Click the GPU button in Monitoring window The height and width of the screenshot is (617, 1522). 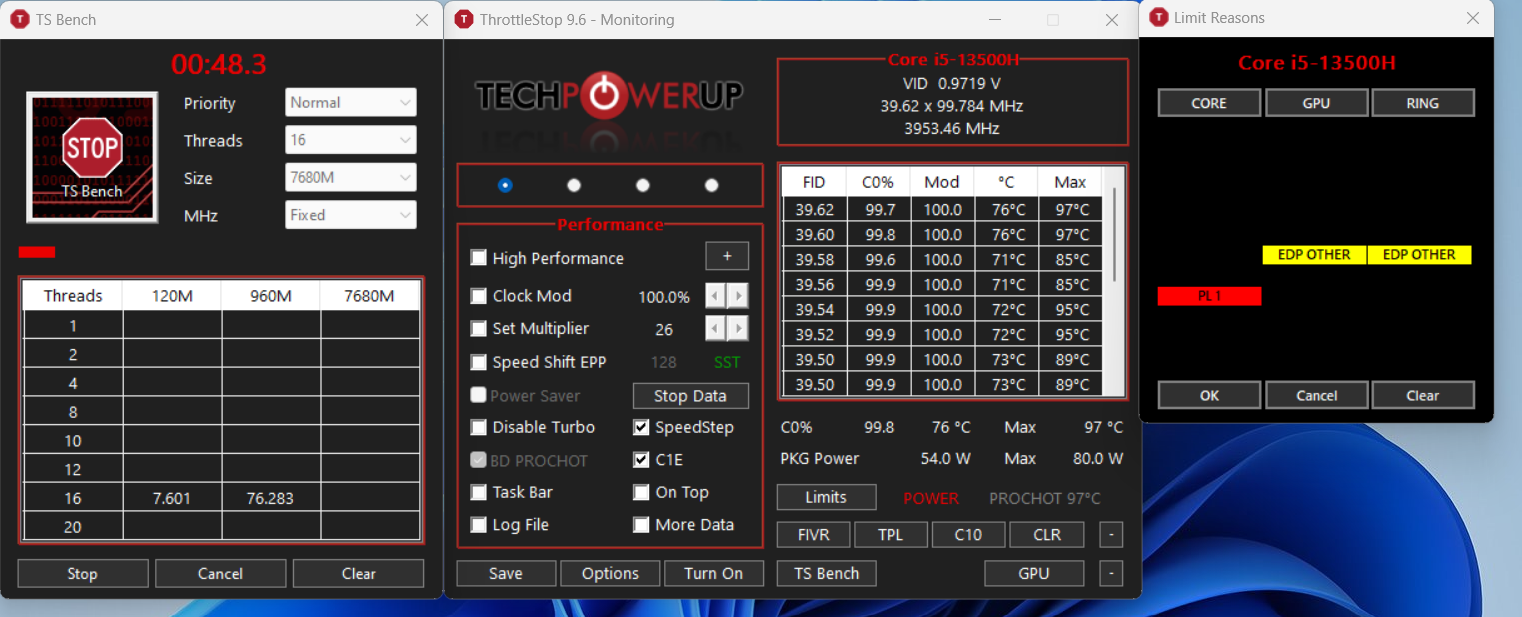click(x=1034, y=573)
